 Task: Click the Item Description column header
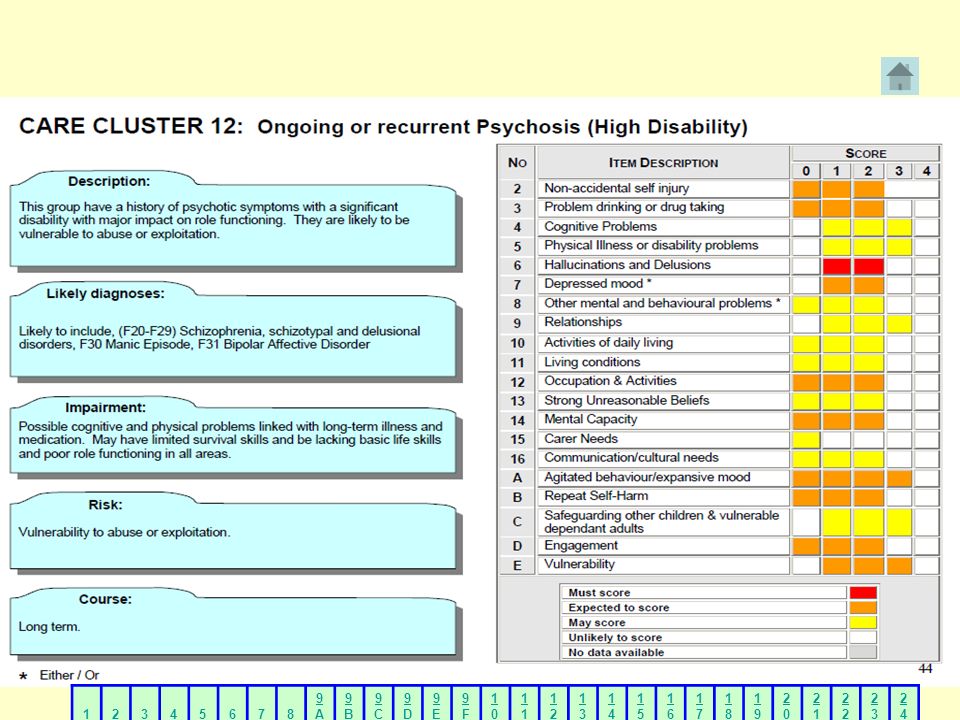[x=664, y=163]
